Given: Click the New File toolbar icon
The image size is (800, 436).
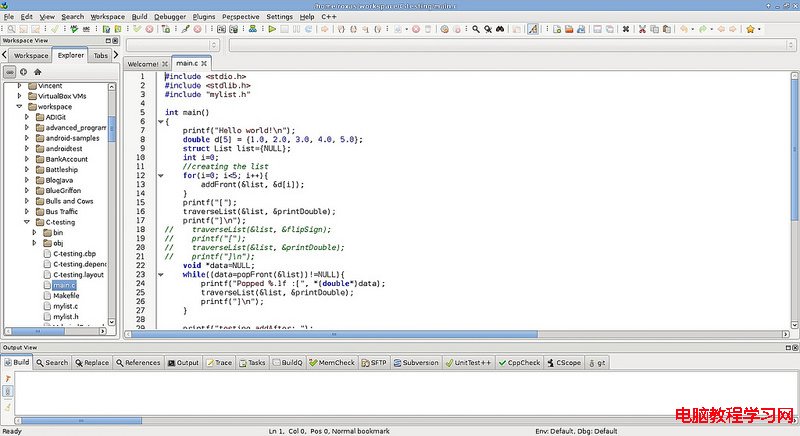Looking at the screenshot, I should pos(557,29).
